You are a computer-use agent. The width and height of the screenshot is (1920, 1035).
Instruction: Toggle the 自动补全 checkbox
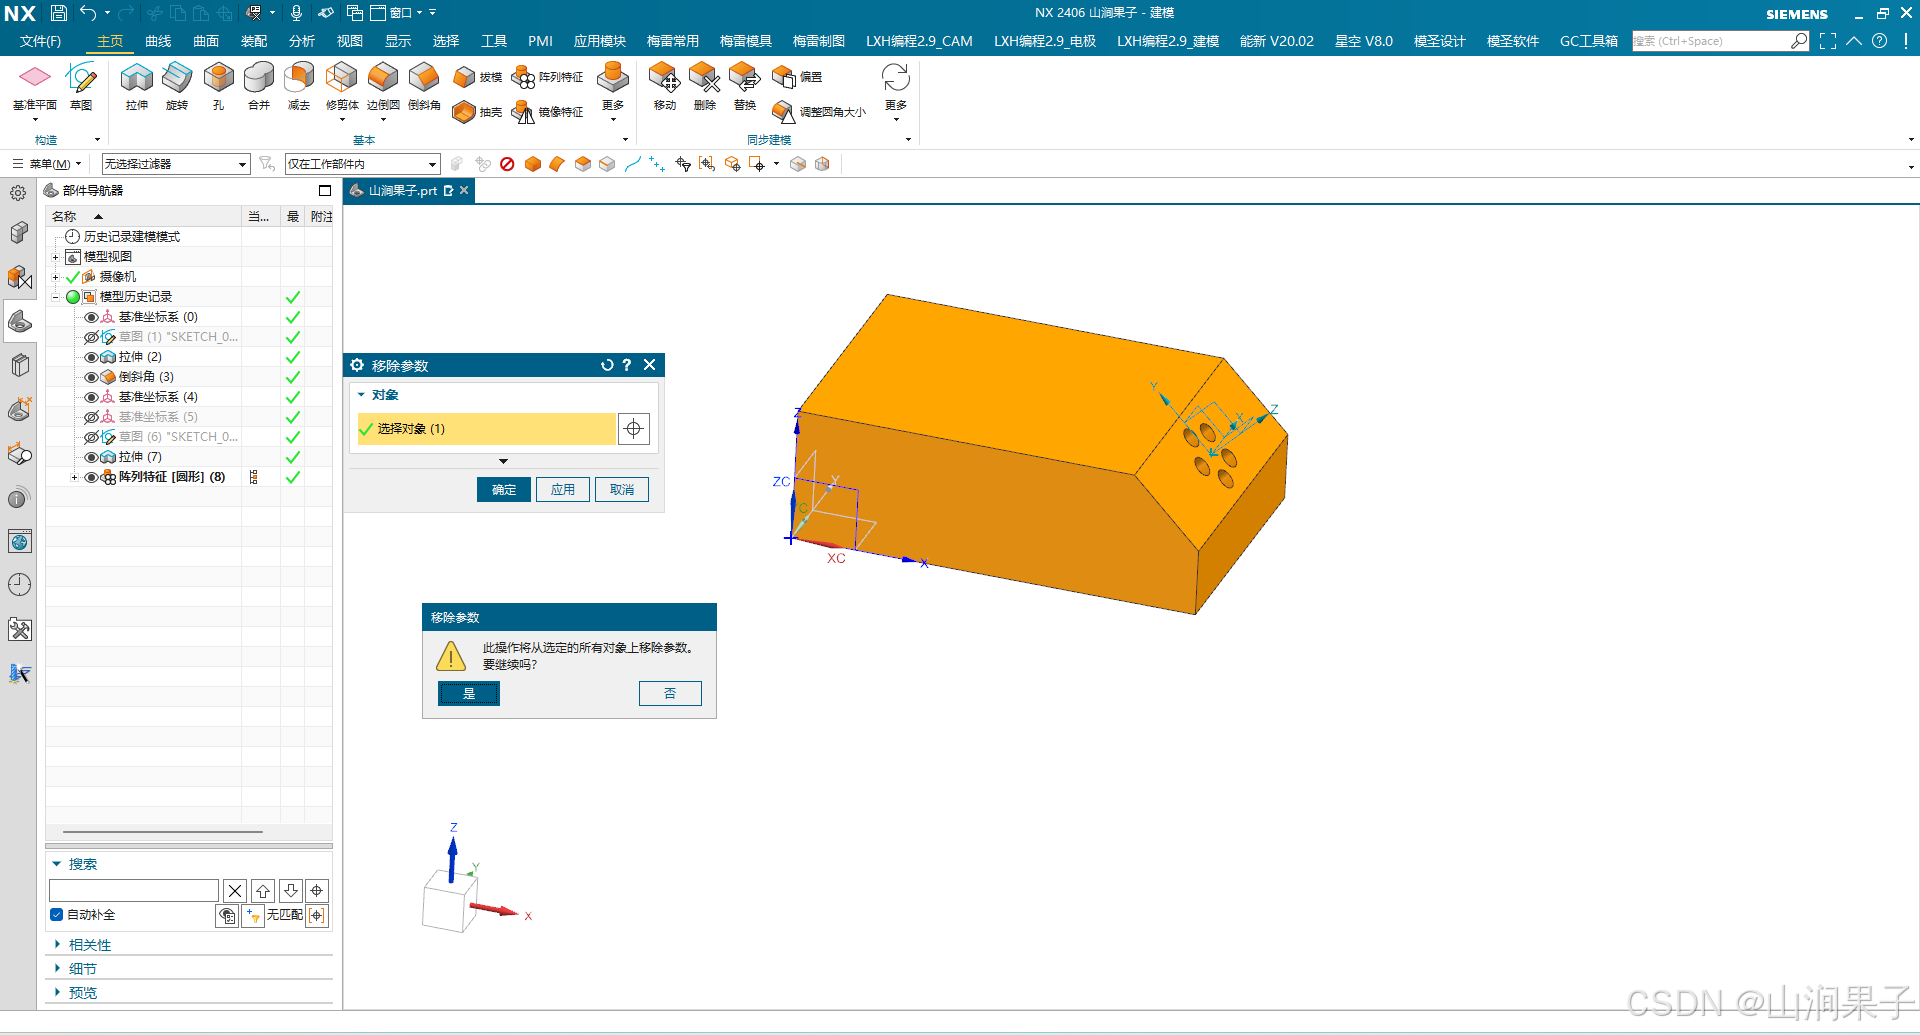[x=57, y=914]
